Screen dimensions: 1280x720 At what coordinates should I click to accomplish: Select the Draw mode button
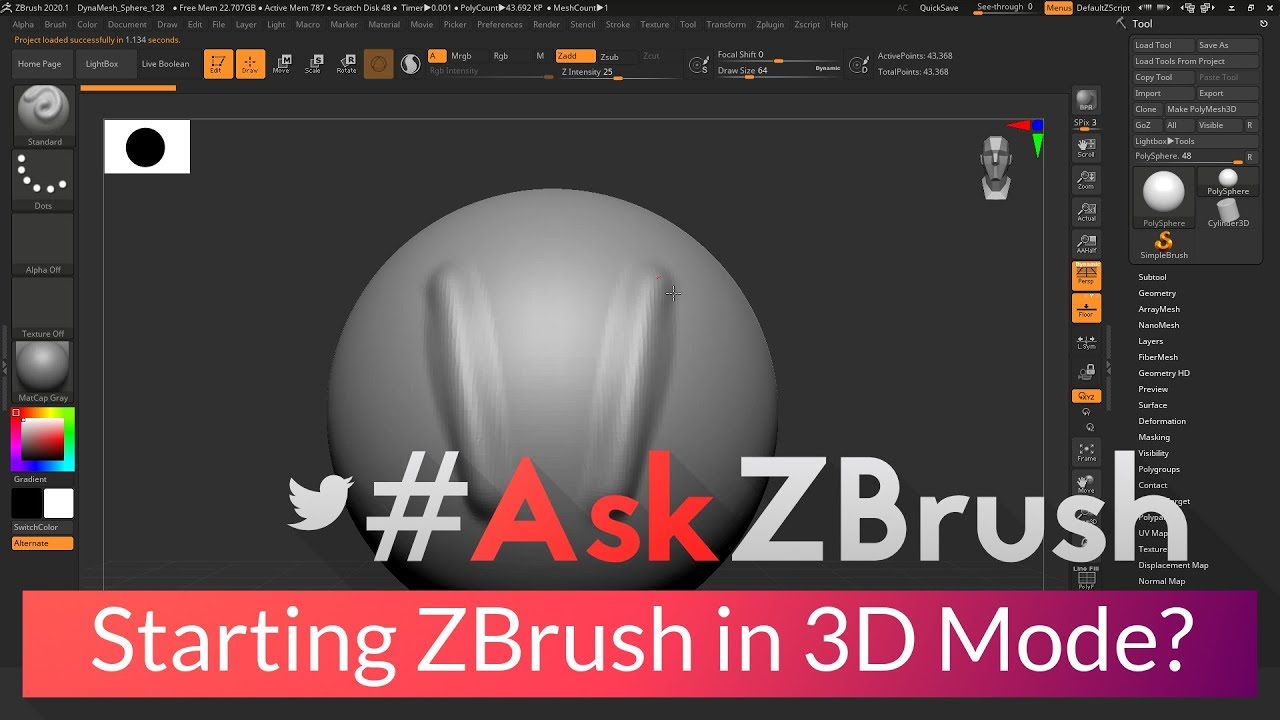click(x=251, y=64)
